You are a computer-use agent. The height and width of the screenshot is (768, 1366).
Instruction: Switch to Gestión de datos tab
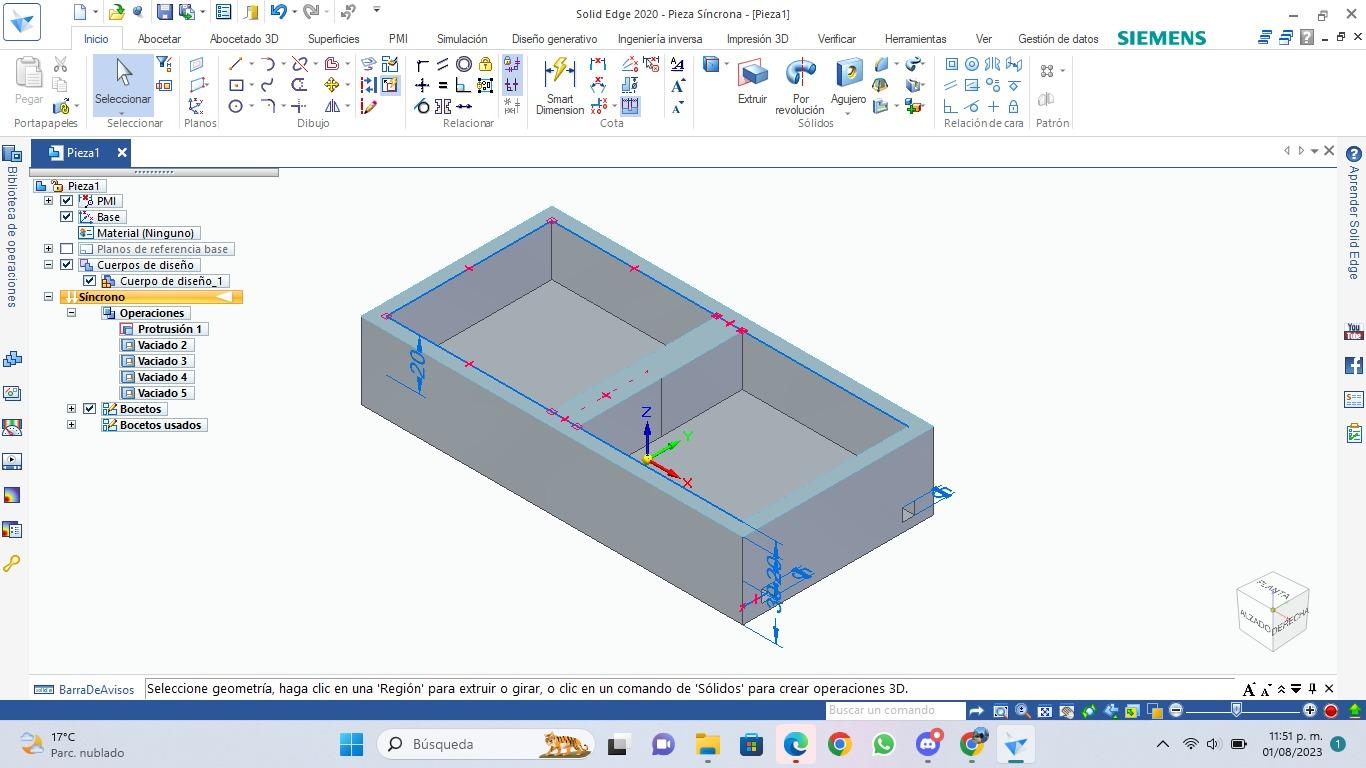click(1058, 39)
